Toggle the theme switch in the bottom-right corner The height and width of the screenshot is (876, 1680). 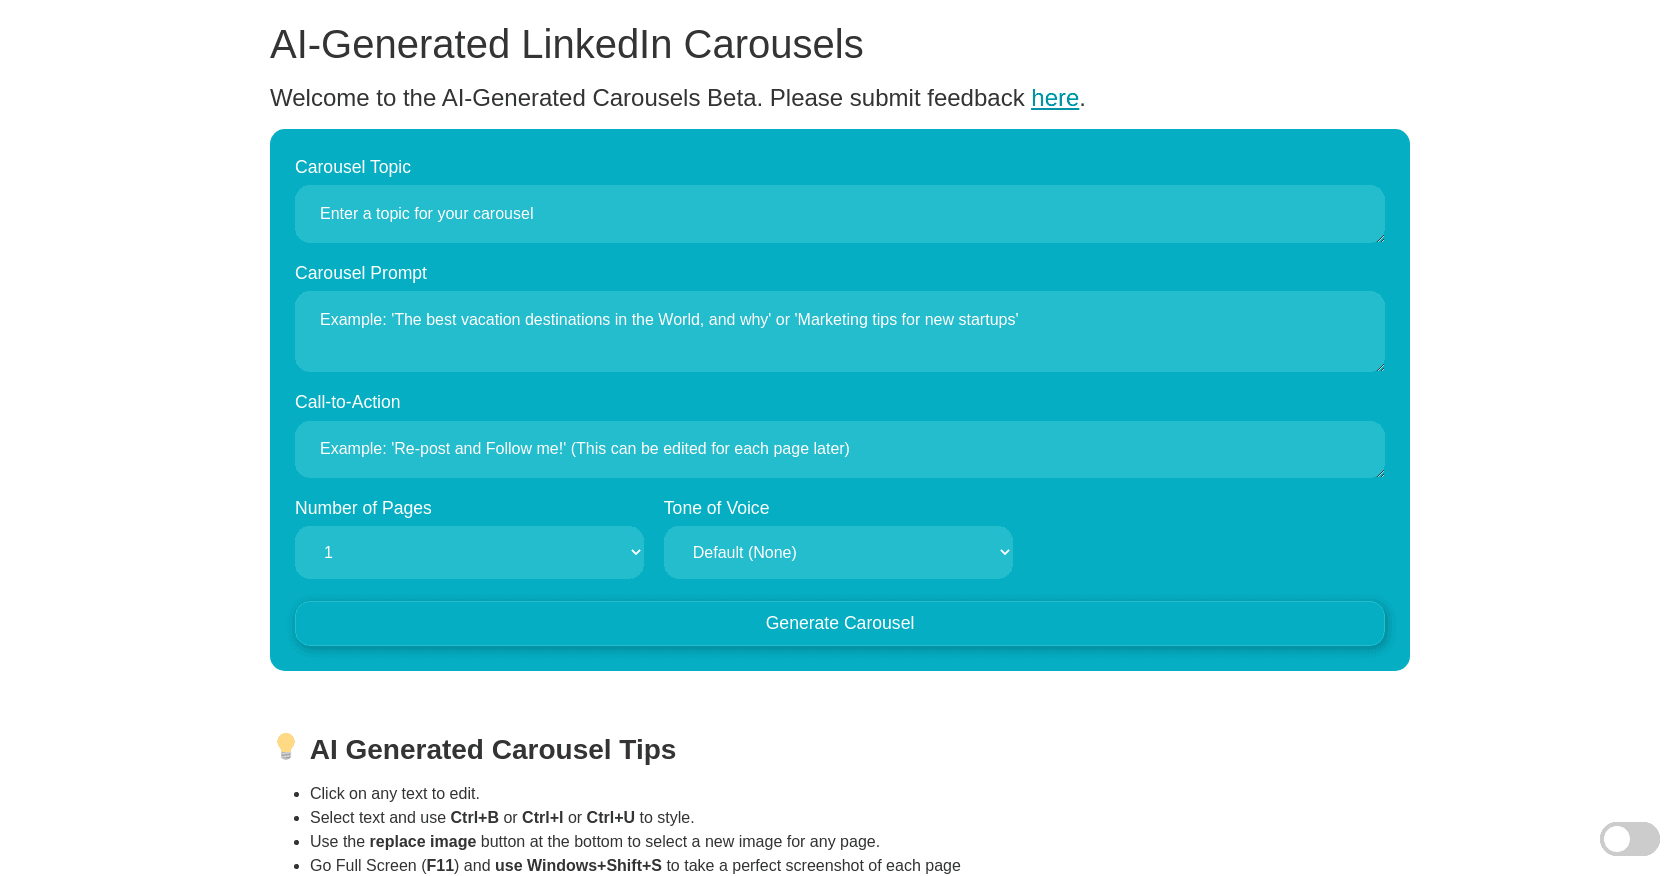click(1629, 839)
